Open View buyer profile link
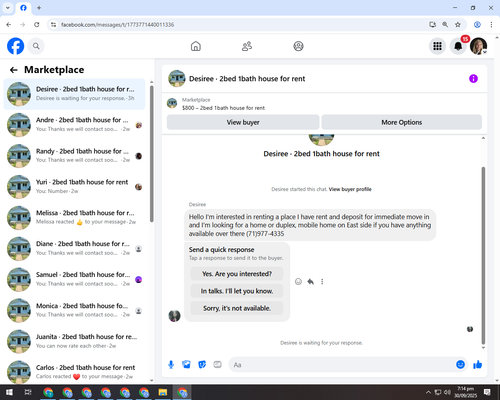The width and height of the screenshot is (500, 400). pos(350,189)
